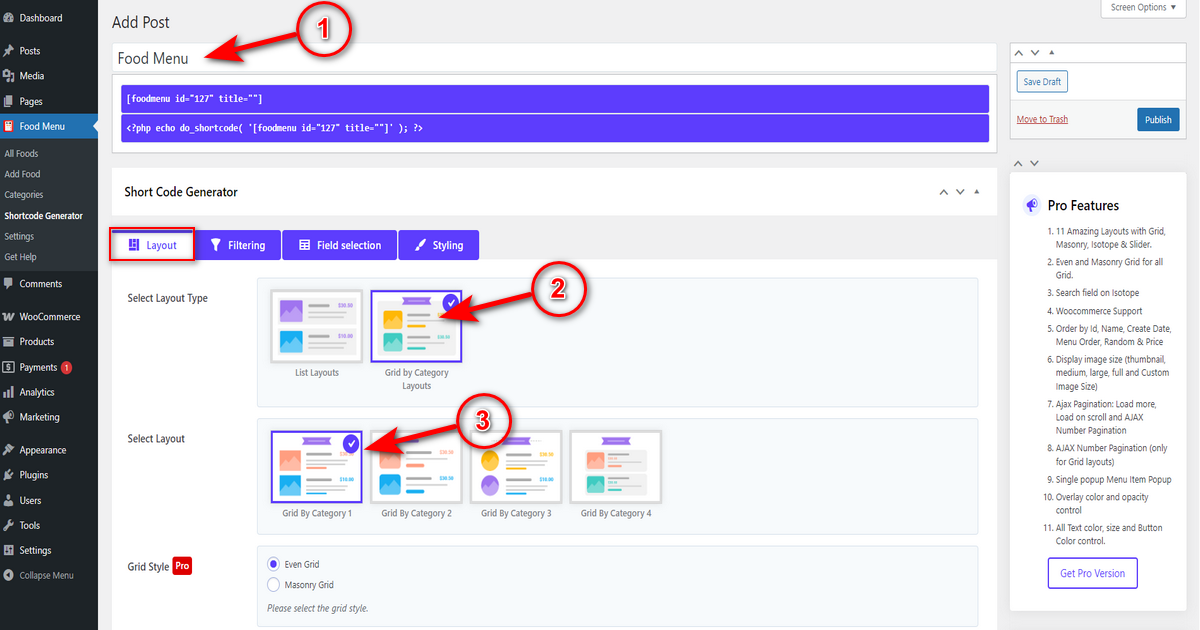Viewport: 1200px width, 630px height.
Task: Move Short Code Generator panel down
Action: pos(960,192)
